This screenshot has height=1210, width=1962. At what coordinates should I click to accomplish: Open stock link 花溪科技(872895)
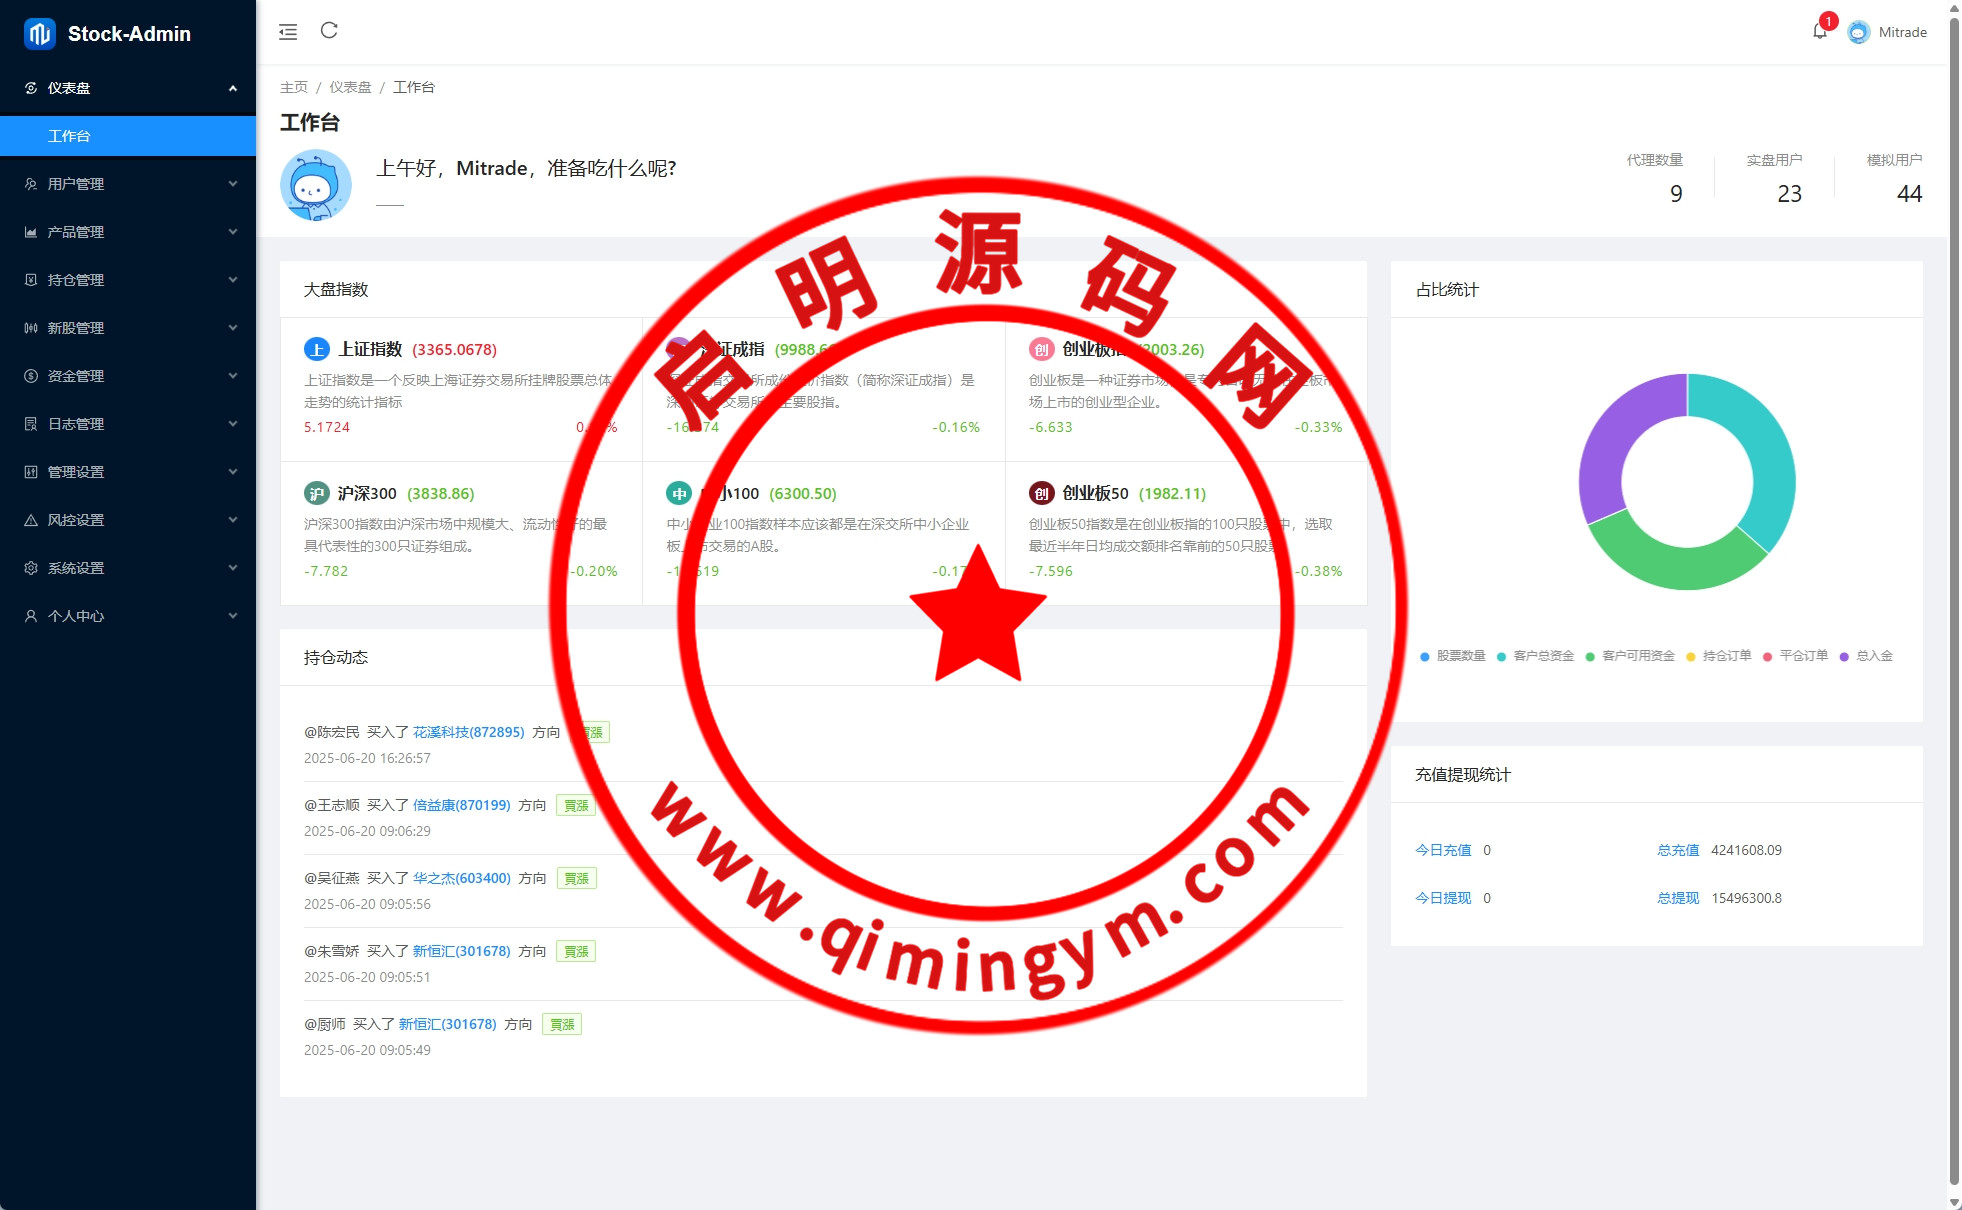pyautogui.click(x=468, y=732)
